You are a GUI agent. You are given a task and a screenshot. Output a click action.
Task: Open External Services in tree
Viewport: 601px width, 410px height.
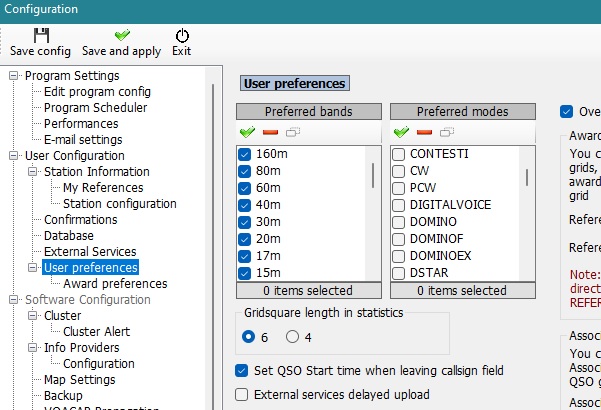pos(90,251)
